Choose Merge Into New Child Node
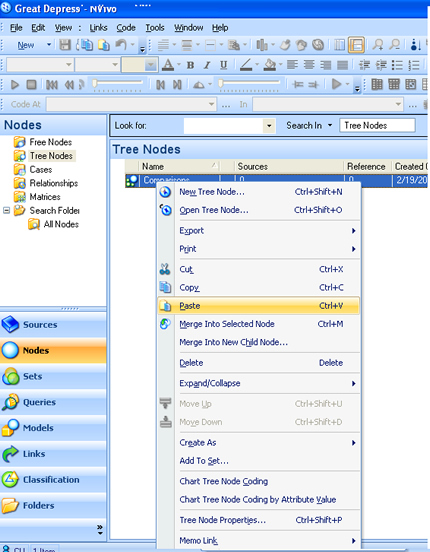Image resolution: width=430 pixels, height=552 pixels. pyautogui.click(x=258, y=342)
